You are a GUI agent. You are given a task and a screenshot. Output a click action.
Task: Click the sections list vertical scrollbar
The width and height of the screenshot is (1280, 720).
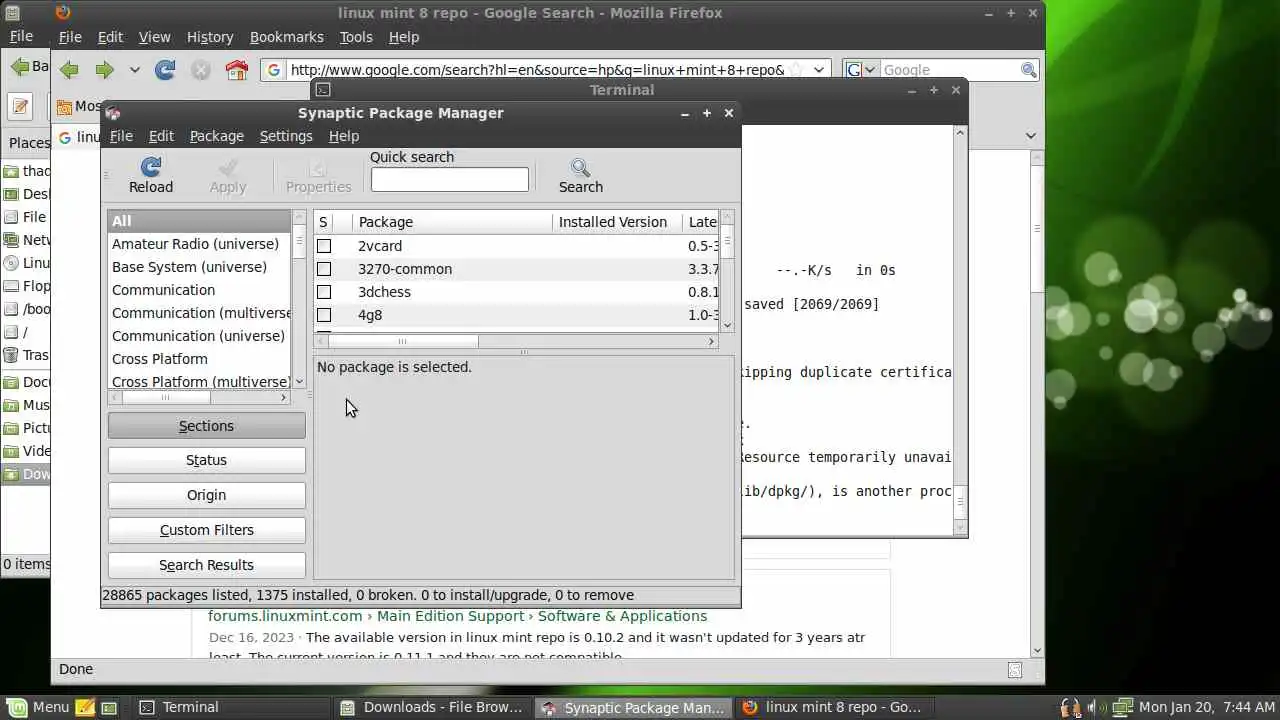pos(299,299)
